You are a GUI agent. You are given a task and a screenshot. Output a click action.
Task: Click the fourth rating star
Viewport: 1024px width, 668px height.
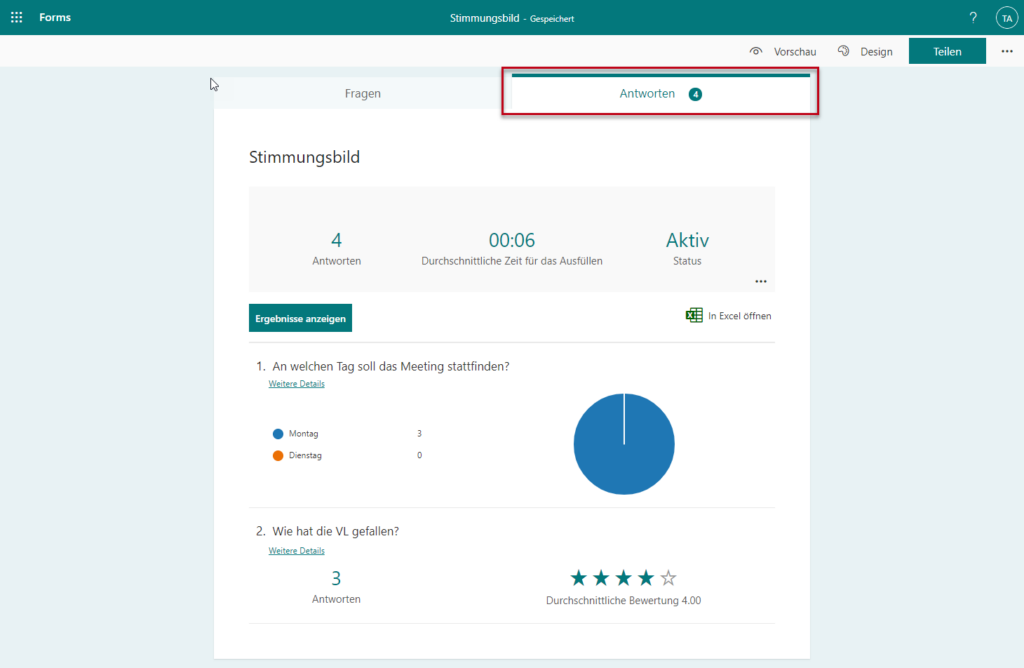[x=646, y=578]
